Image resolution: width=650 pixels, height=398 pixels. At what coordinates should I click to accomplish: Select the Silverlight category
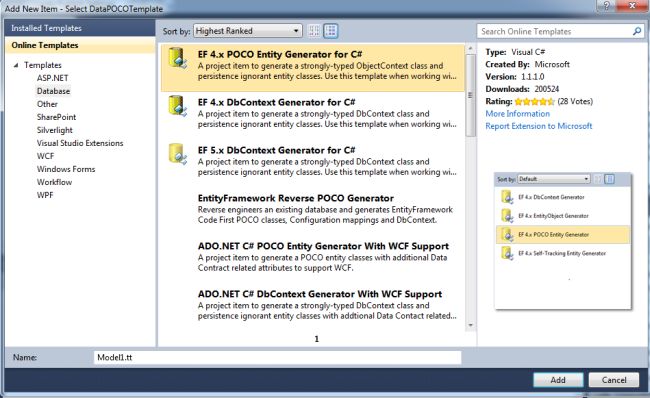(x=54, y=130)
